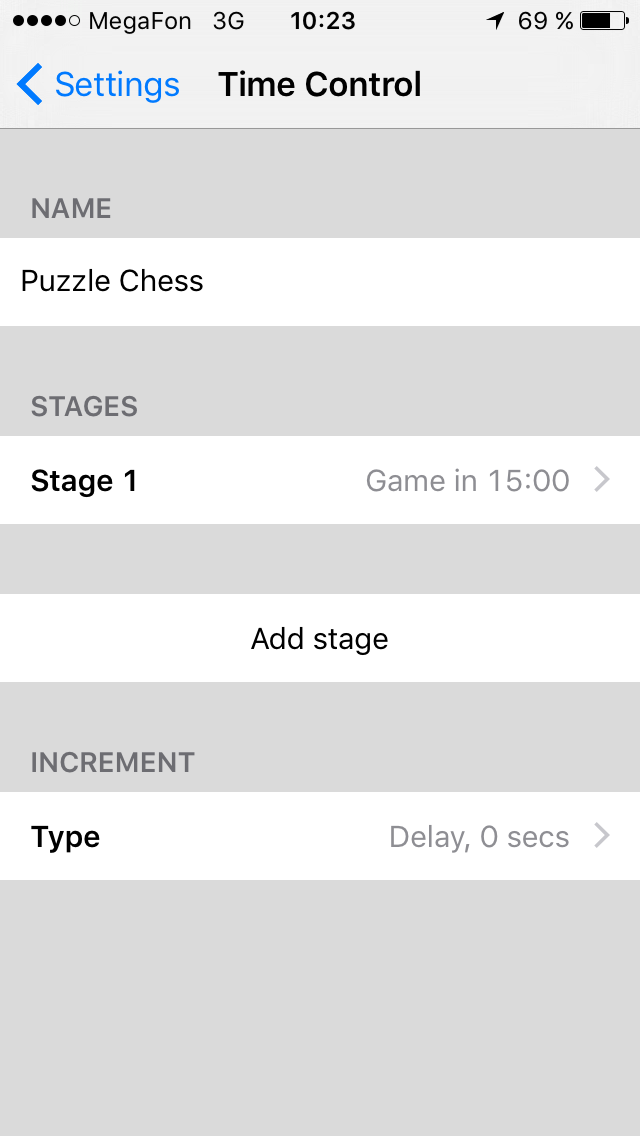Image resolution: width=640 pixels, height=1136 pixels.
Task: Tap the Time Control title
Action: 320,85
